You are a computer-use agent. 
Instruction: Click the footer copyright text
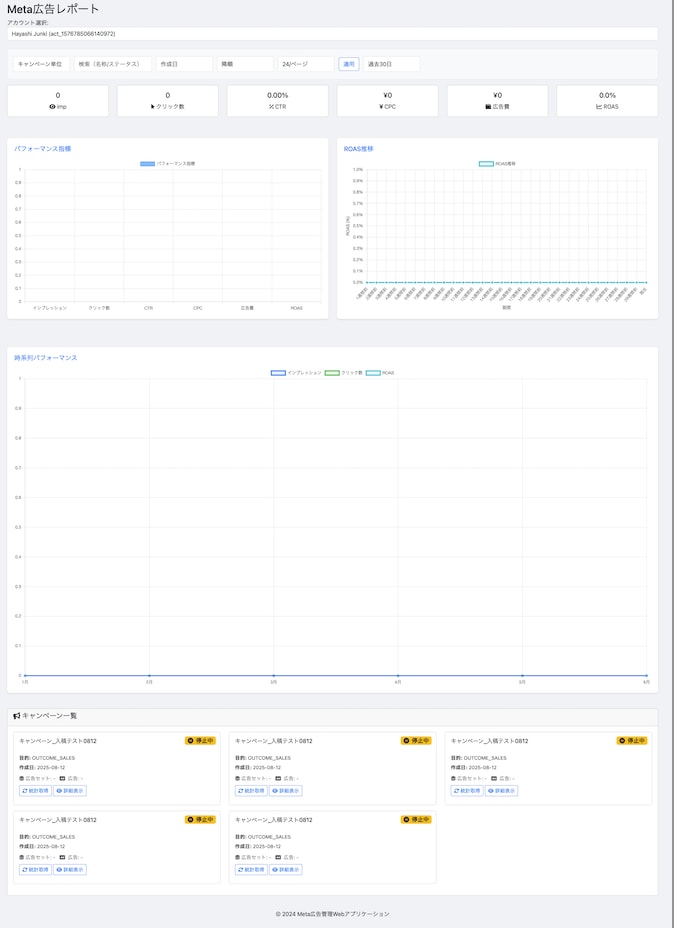(333, 914)
